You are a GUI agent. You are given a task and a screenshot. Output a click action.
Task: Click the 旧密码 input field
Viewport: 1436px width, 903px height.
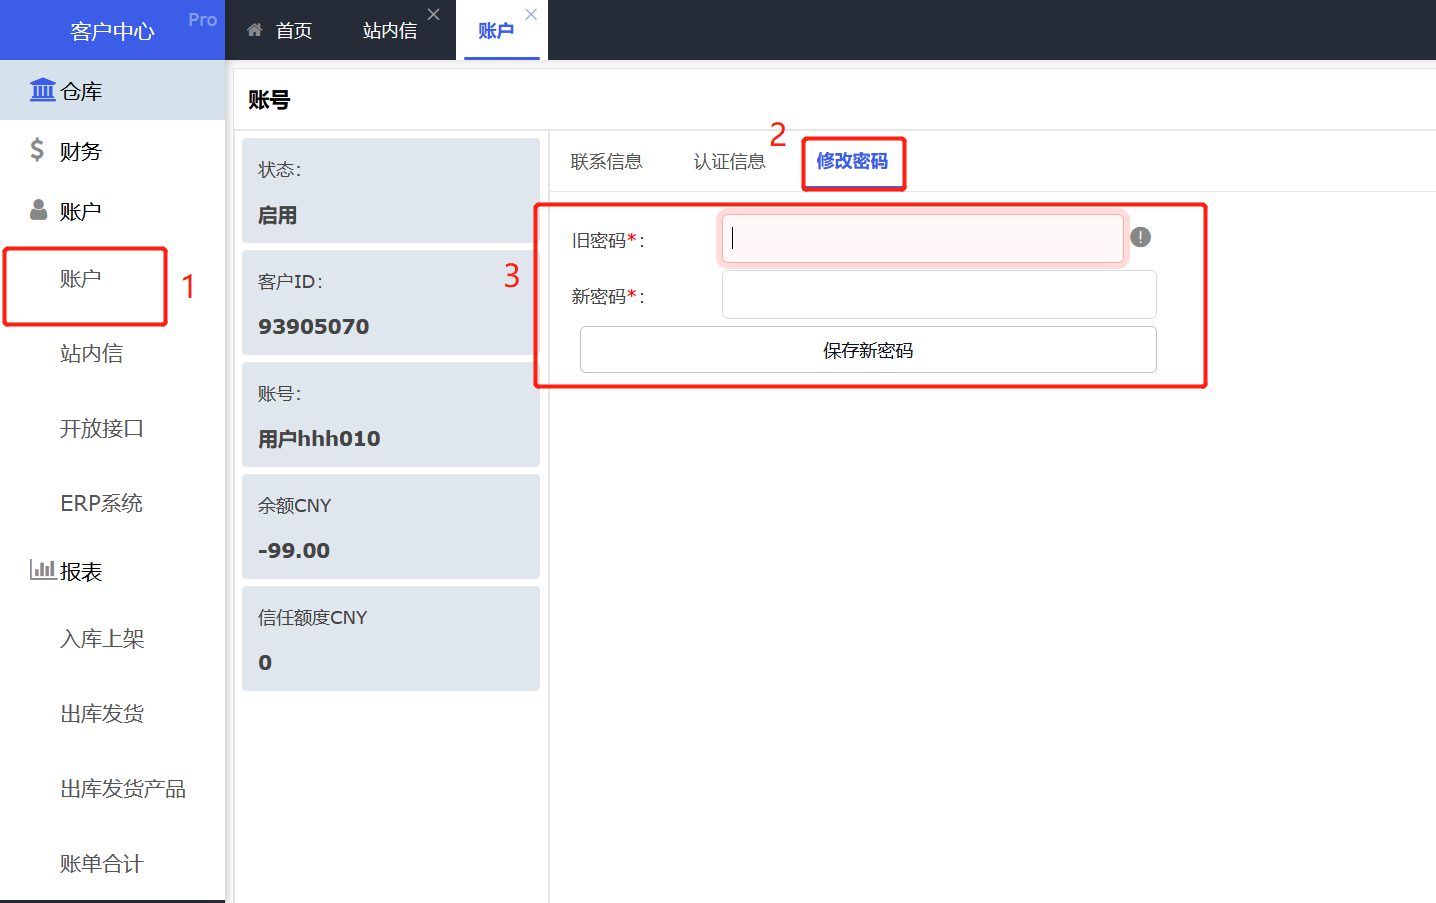[x=923, y=238]
